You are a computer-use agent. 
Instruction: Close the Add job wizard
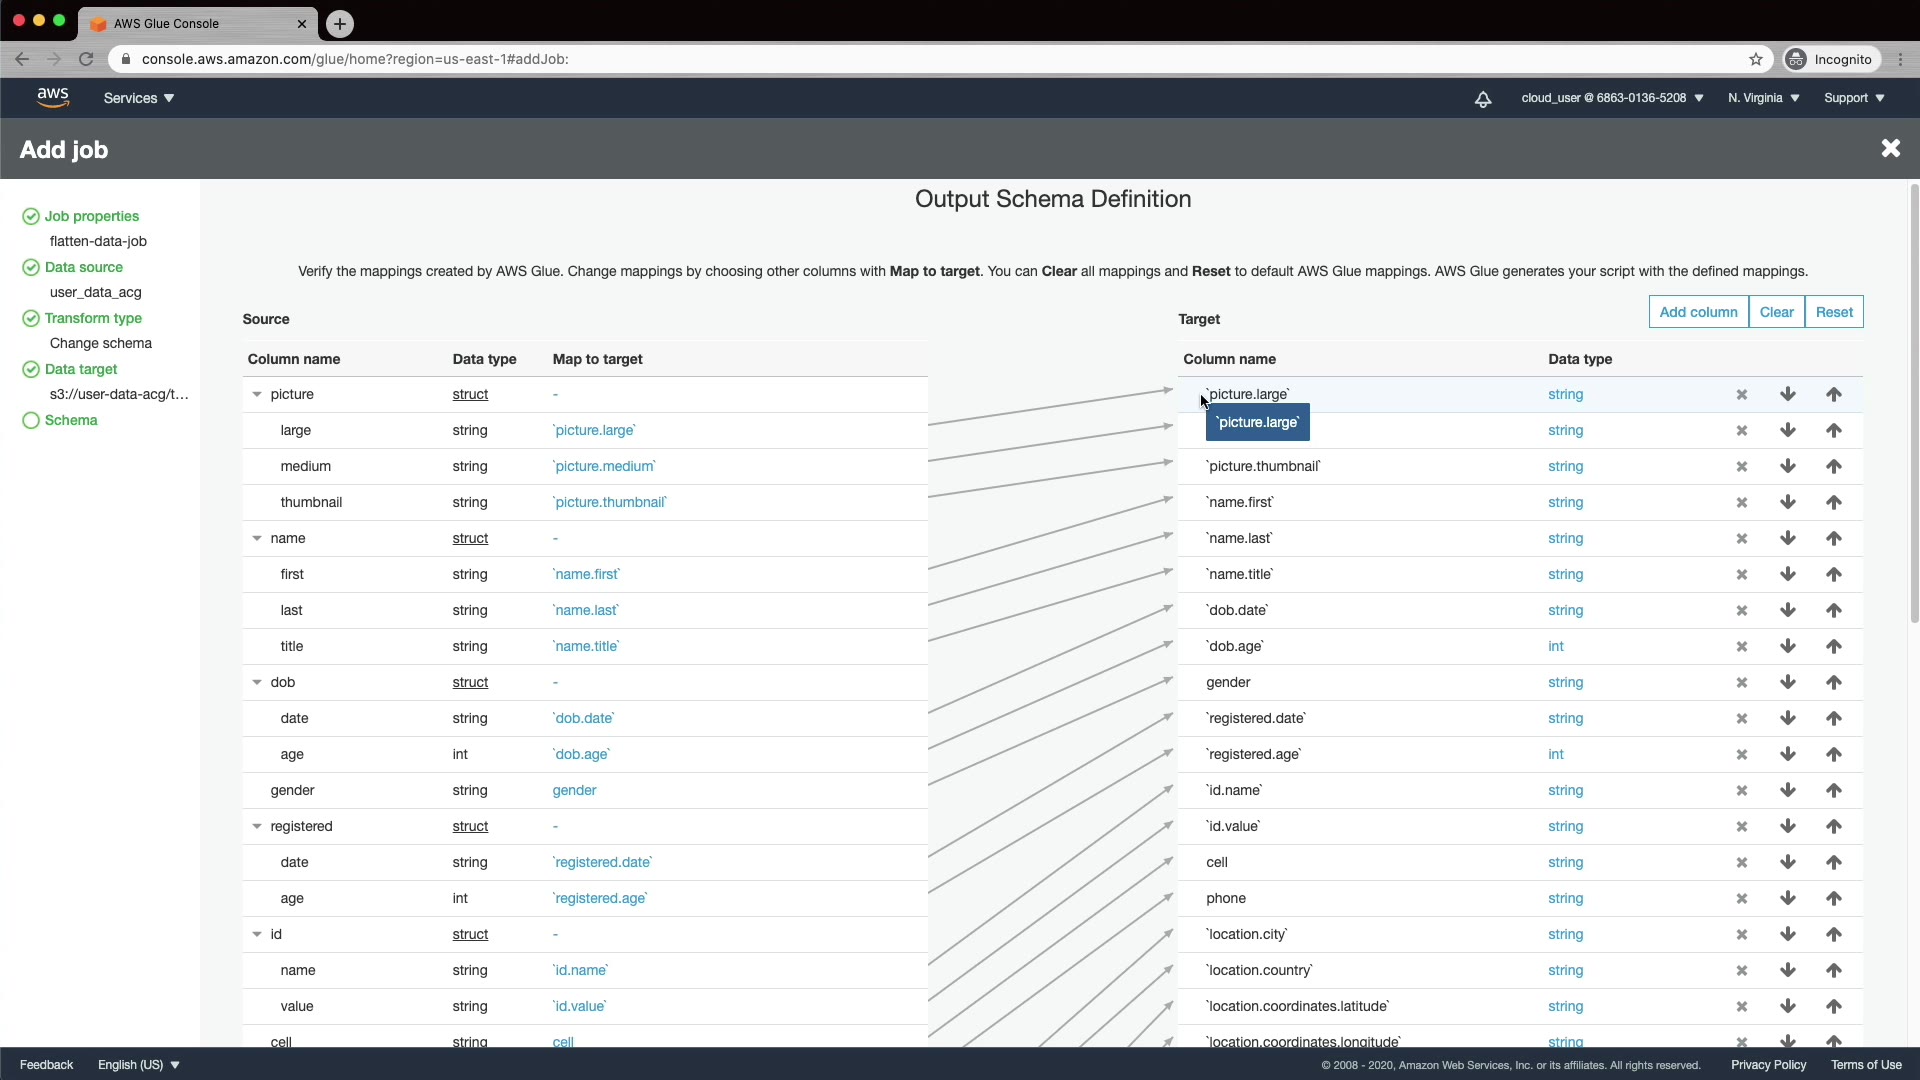pyautogui.click(x=1890, y=149)
